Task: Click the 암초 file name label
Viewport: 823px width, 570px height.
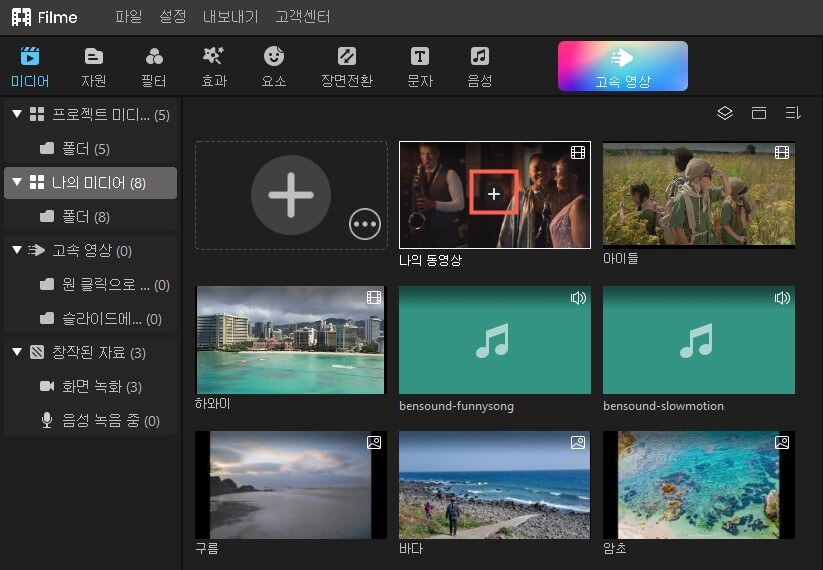Action: click(615, 548)
